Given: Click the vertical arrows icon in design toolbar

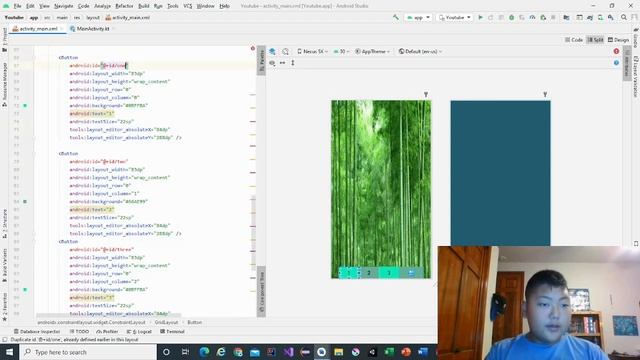Looking at the screenshot, I should (293, 63).
